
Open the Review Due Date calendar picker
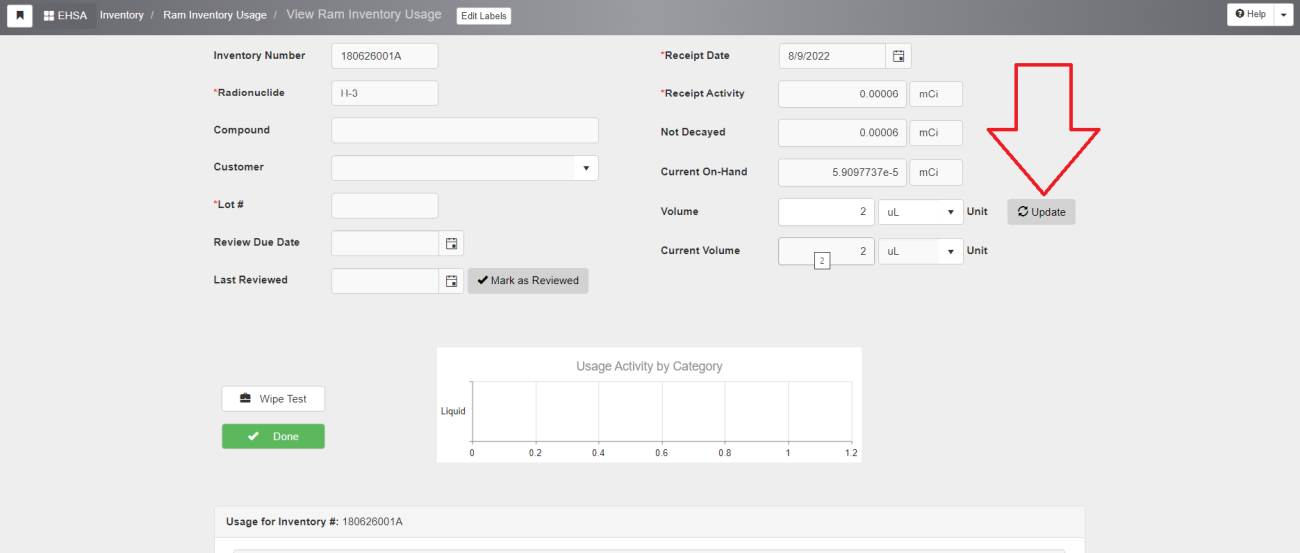(451, 243)
